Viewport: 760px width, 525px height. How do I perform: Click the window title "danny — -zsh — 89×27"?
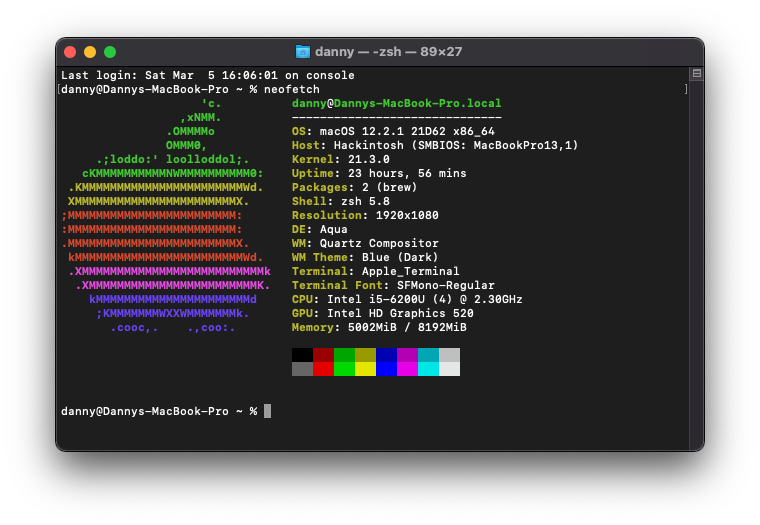click(x=388, y=51)
